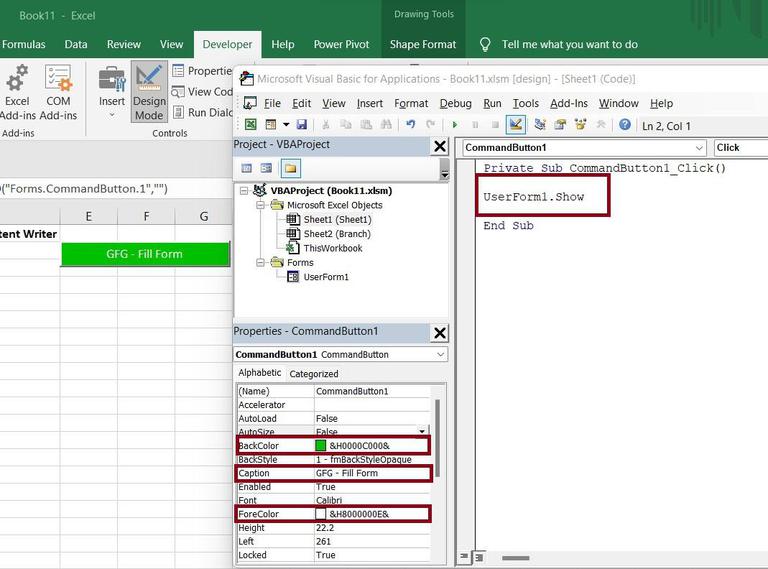This screenshot has height=569, width=768.
Task: Click the Tell me lightbulb icon
Action: [484, 45]
